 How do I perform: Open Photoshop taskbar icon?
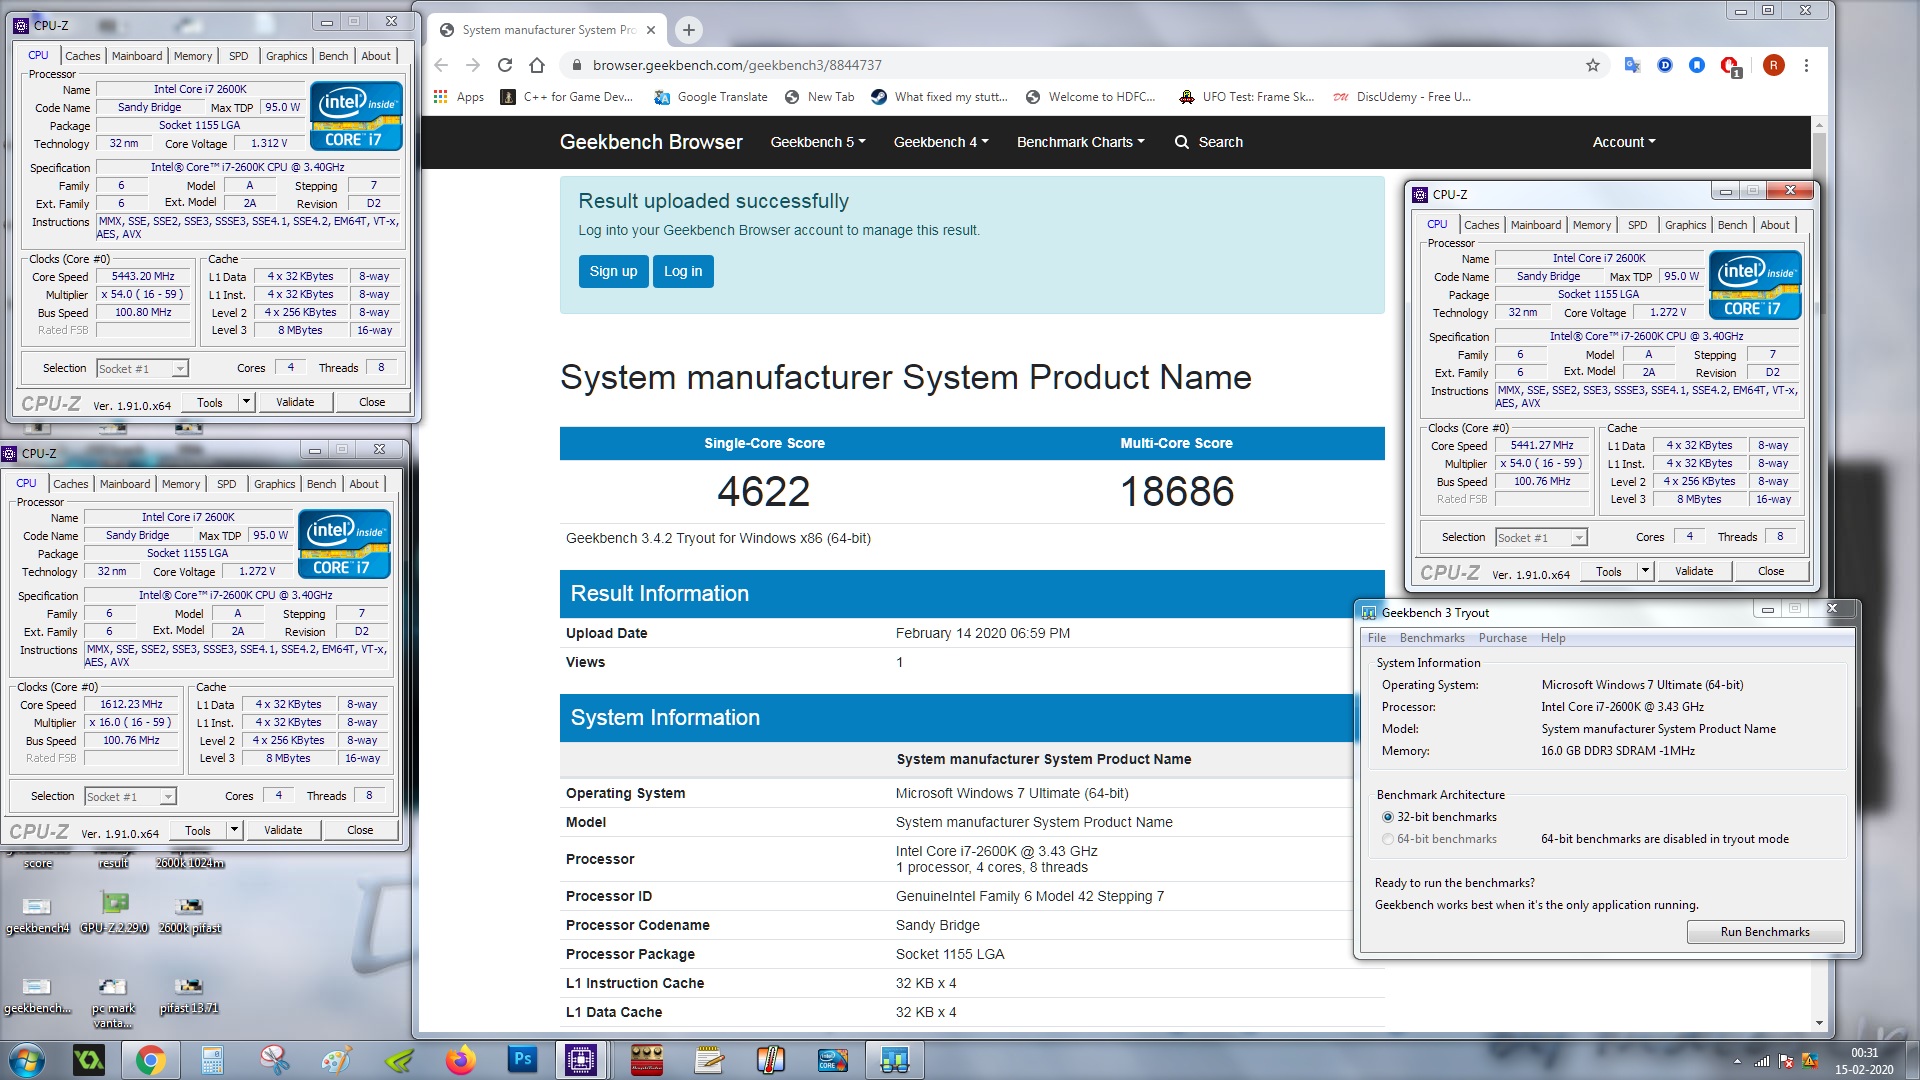tap(522, 1059)
